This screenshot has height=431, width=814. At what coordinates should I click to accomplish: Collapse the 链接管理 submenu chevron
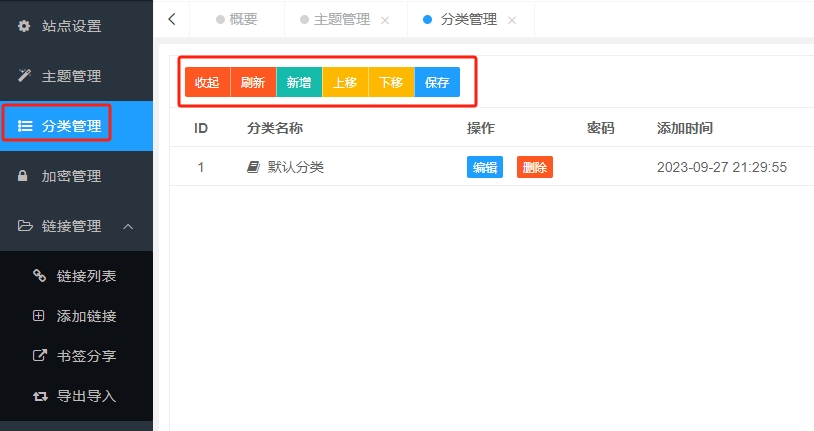pyautogui.click(x=128, y=226)
